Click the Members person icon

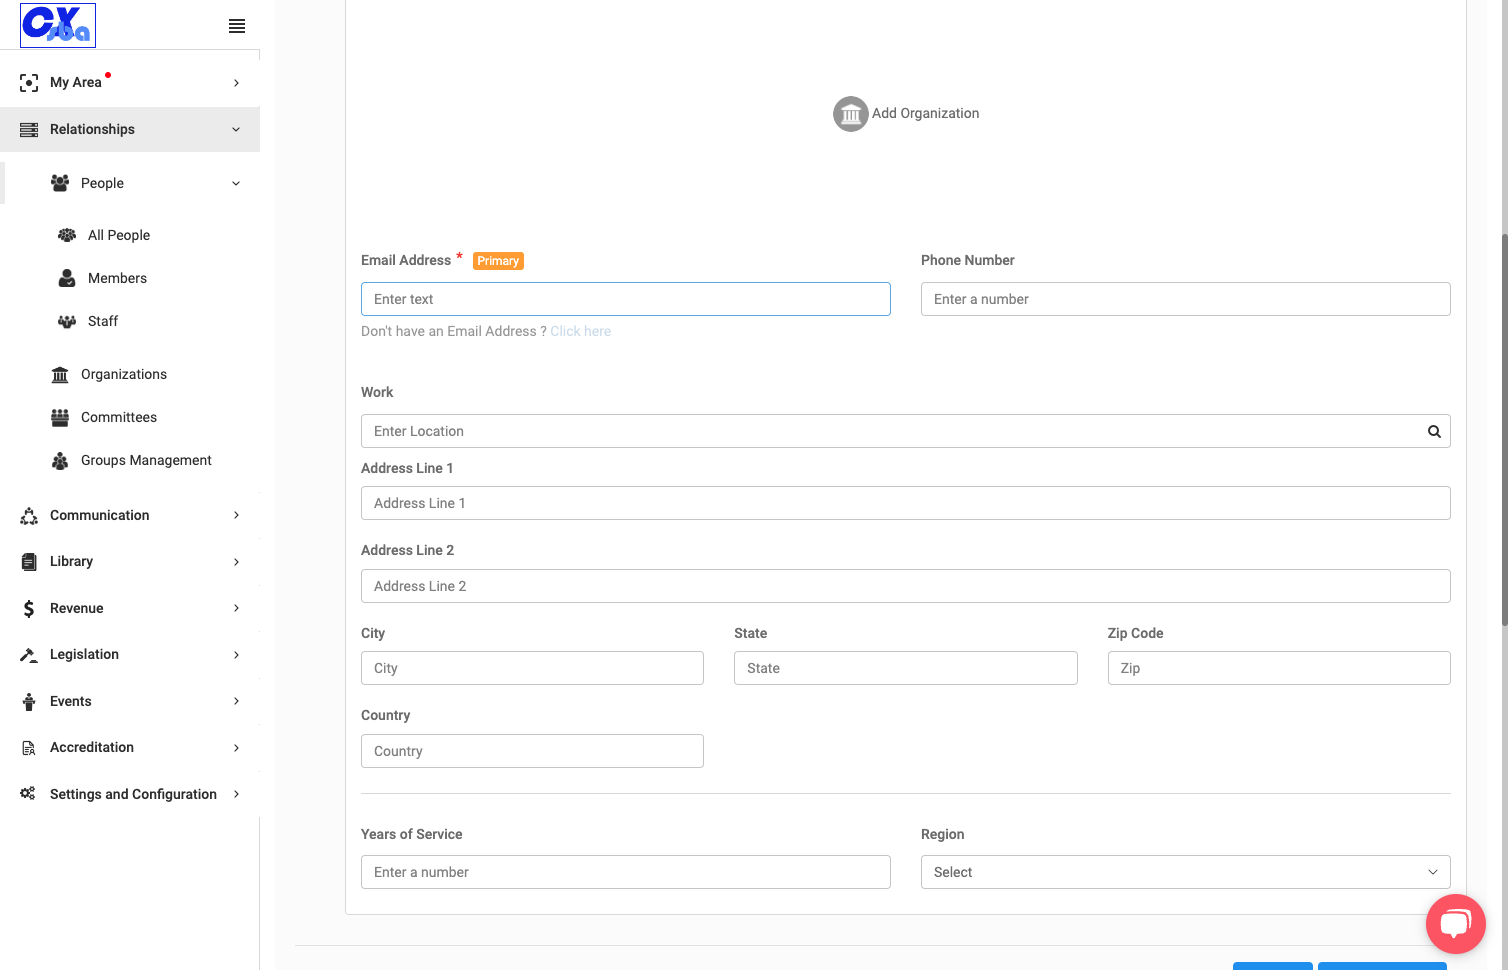tap(67, 278)
